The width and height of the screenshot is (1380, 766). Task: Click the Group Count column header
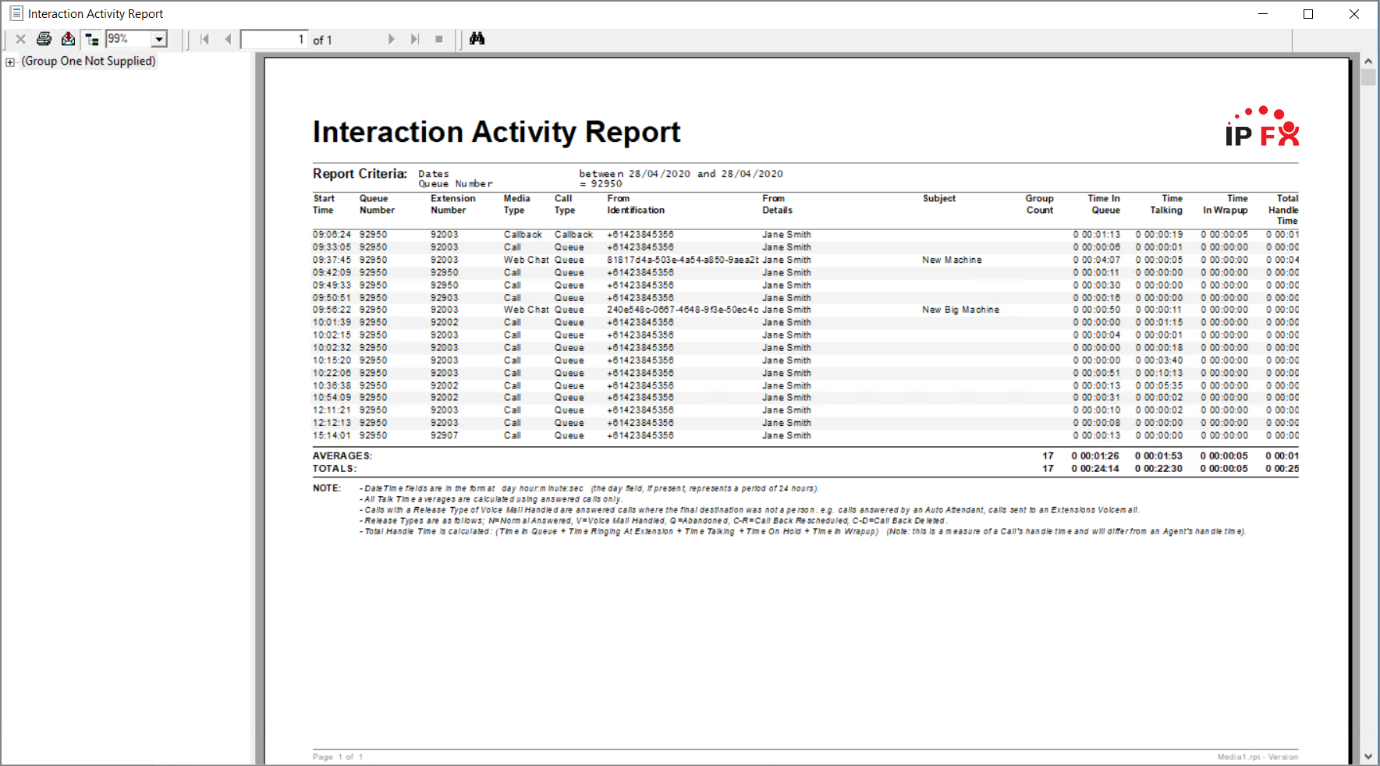(1039, 204)
